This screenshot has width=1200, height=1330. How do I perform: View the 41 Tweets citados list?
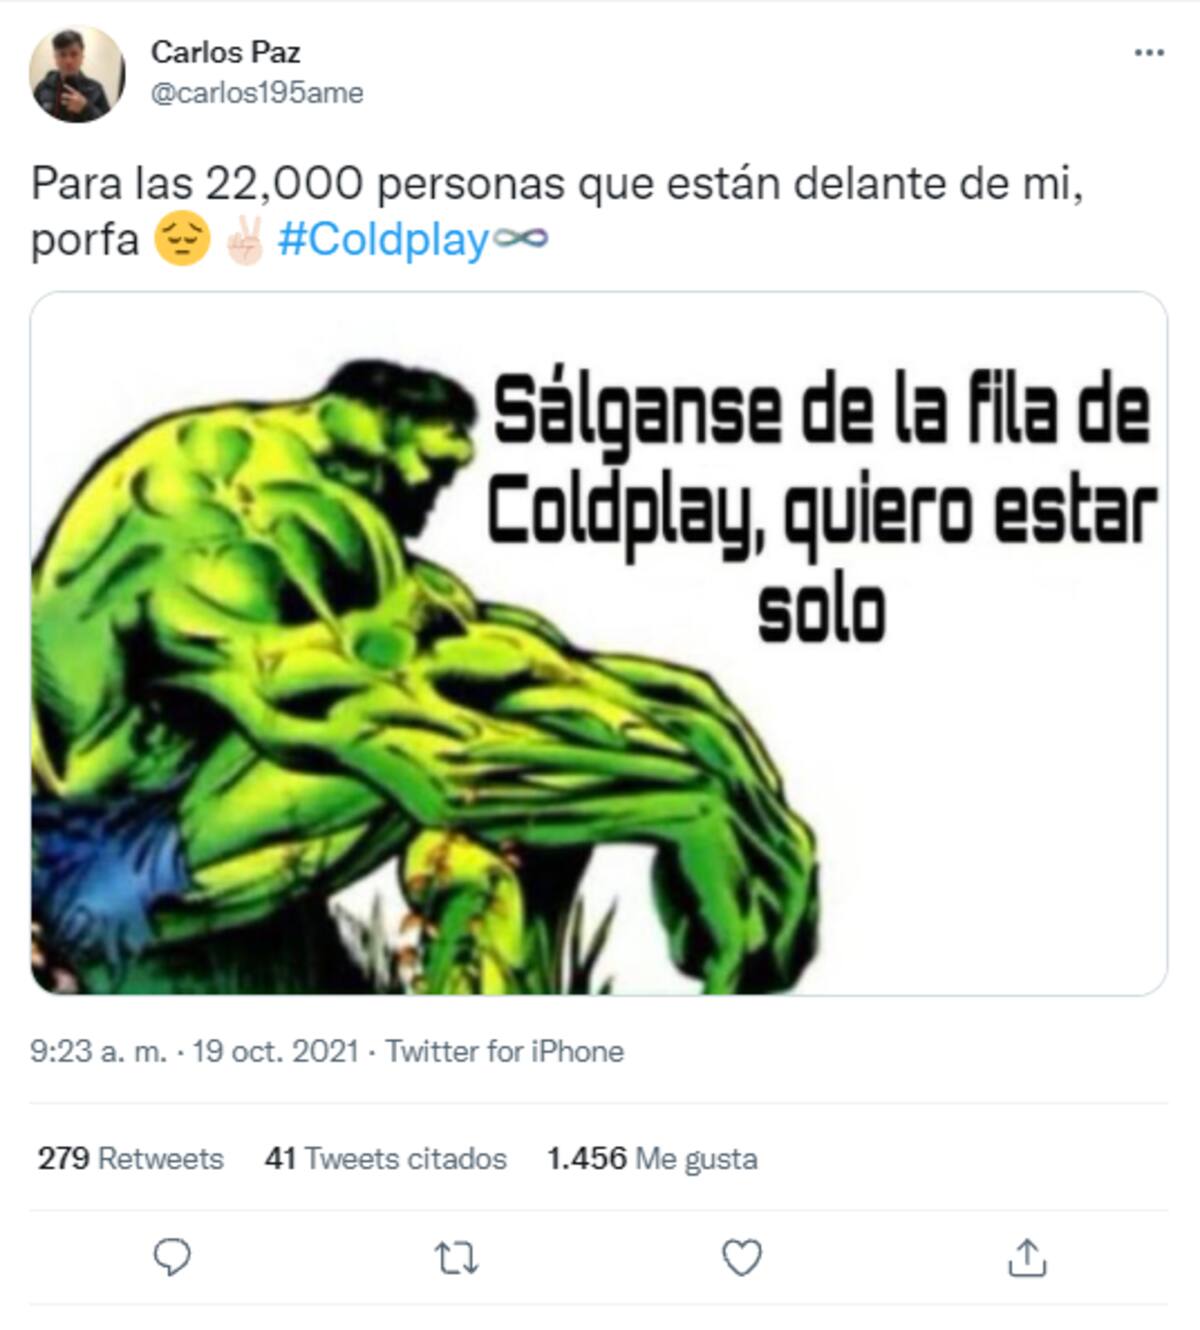click(x=386, y=1158)
